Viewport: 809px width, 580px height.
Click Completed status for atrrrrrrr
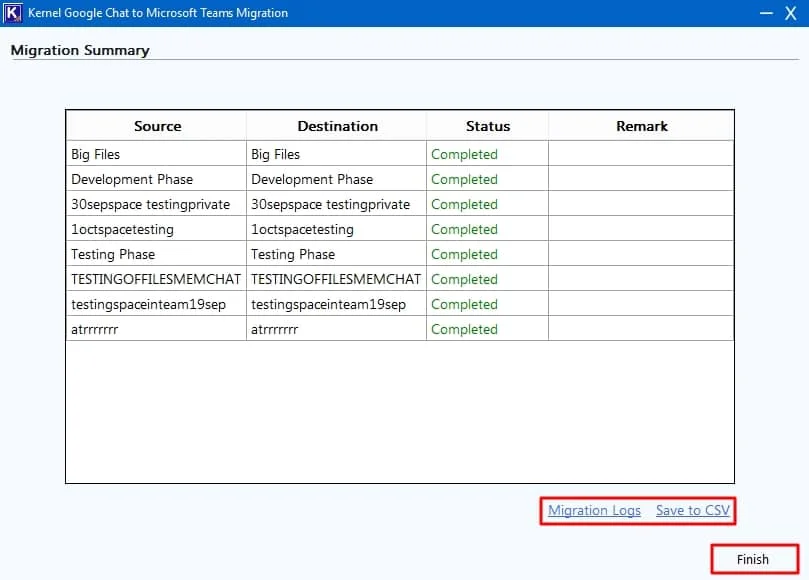coord(488,329)
